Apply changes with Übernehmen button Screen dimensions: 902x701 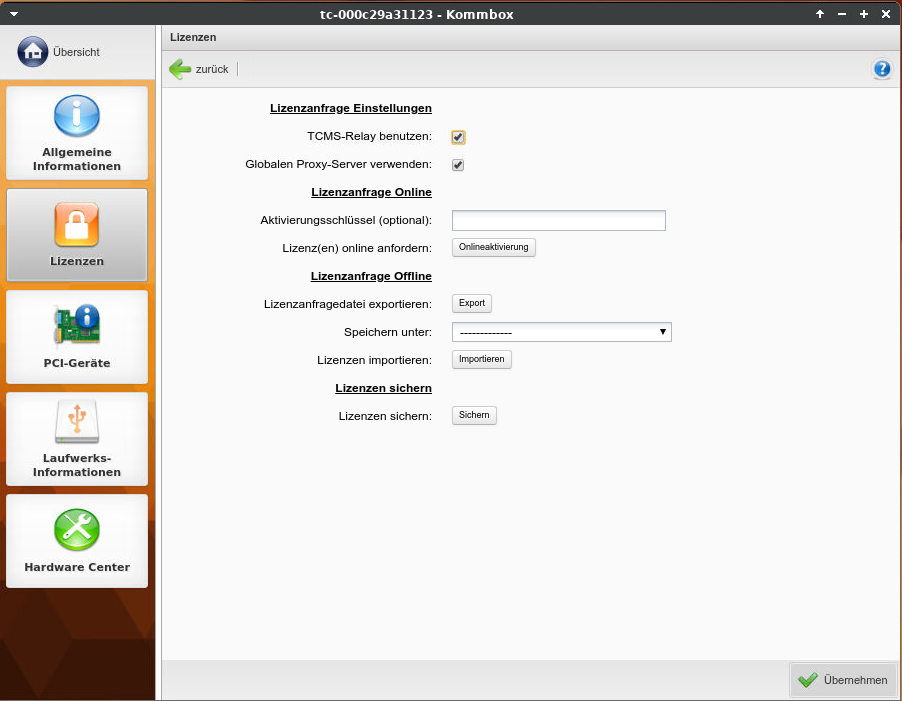[843, 680]
